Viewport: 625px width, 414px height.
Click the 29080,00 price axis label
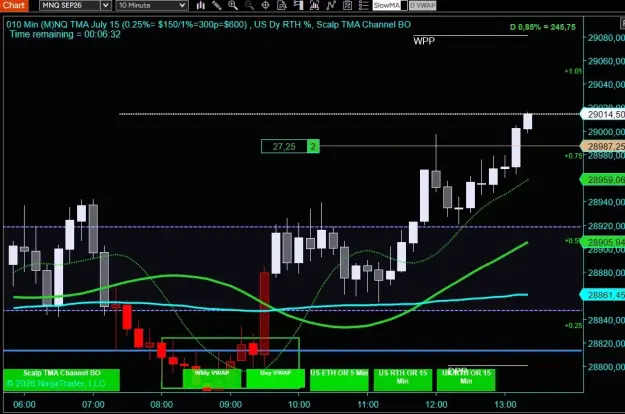point(606,38)
